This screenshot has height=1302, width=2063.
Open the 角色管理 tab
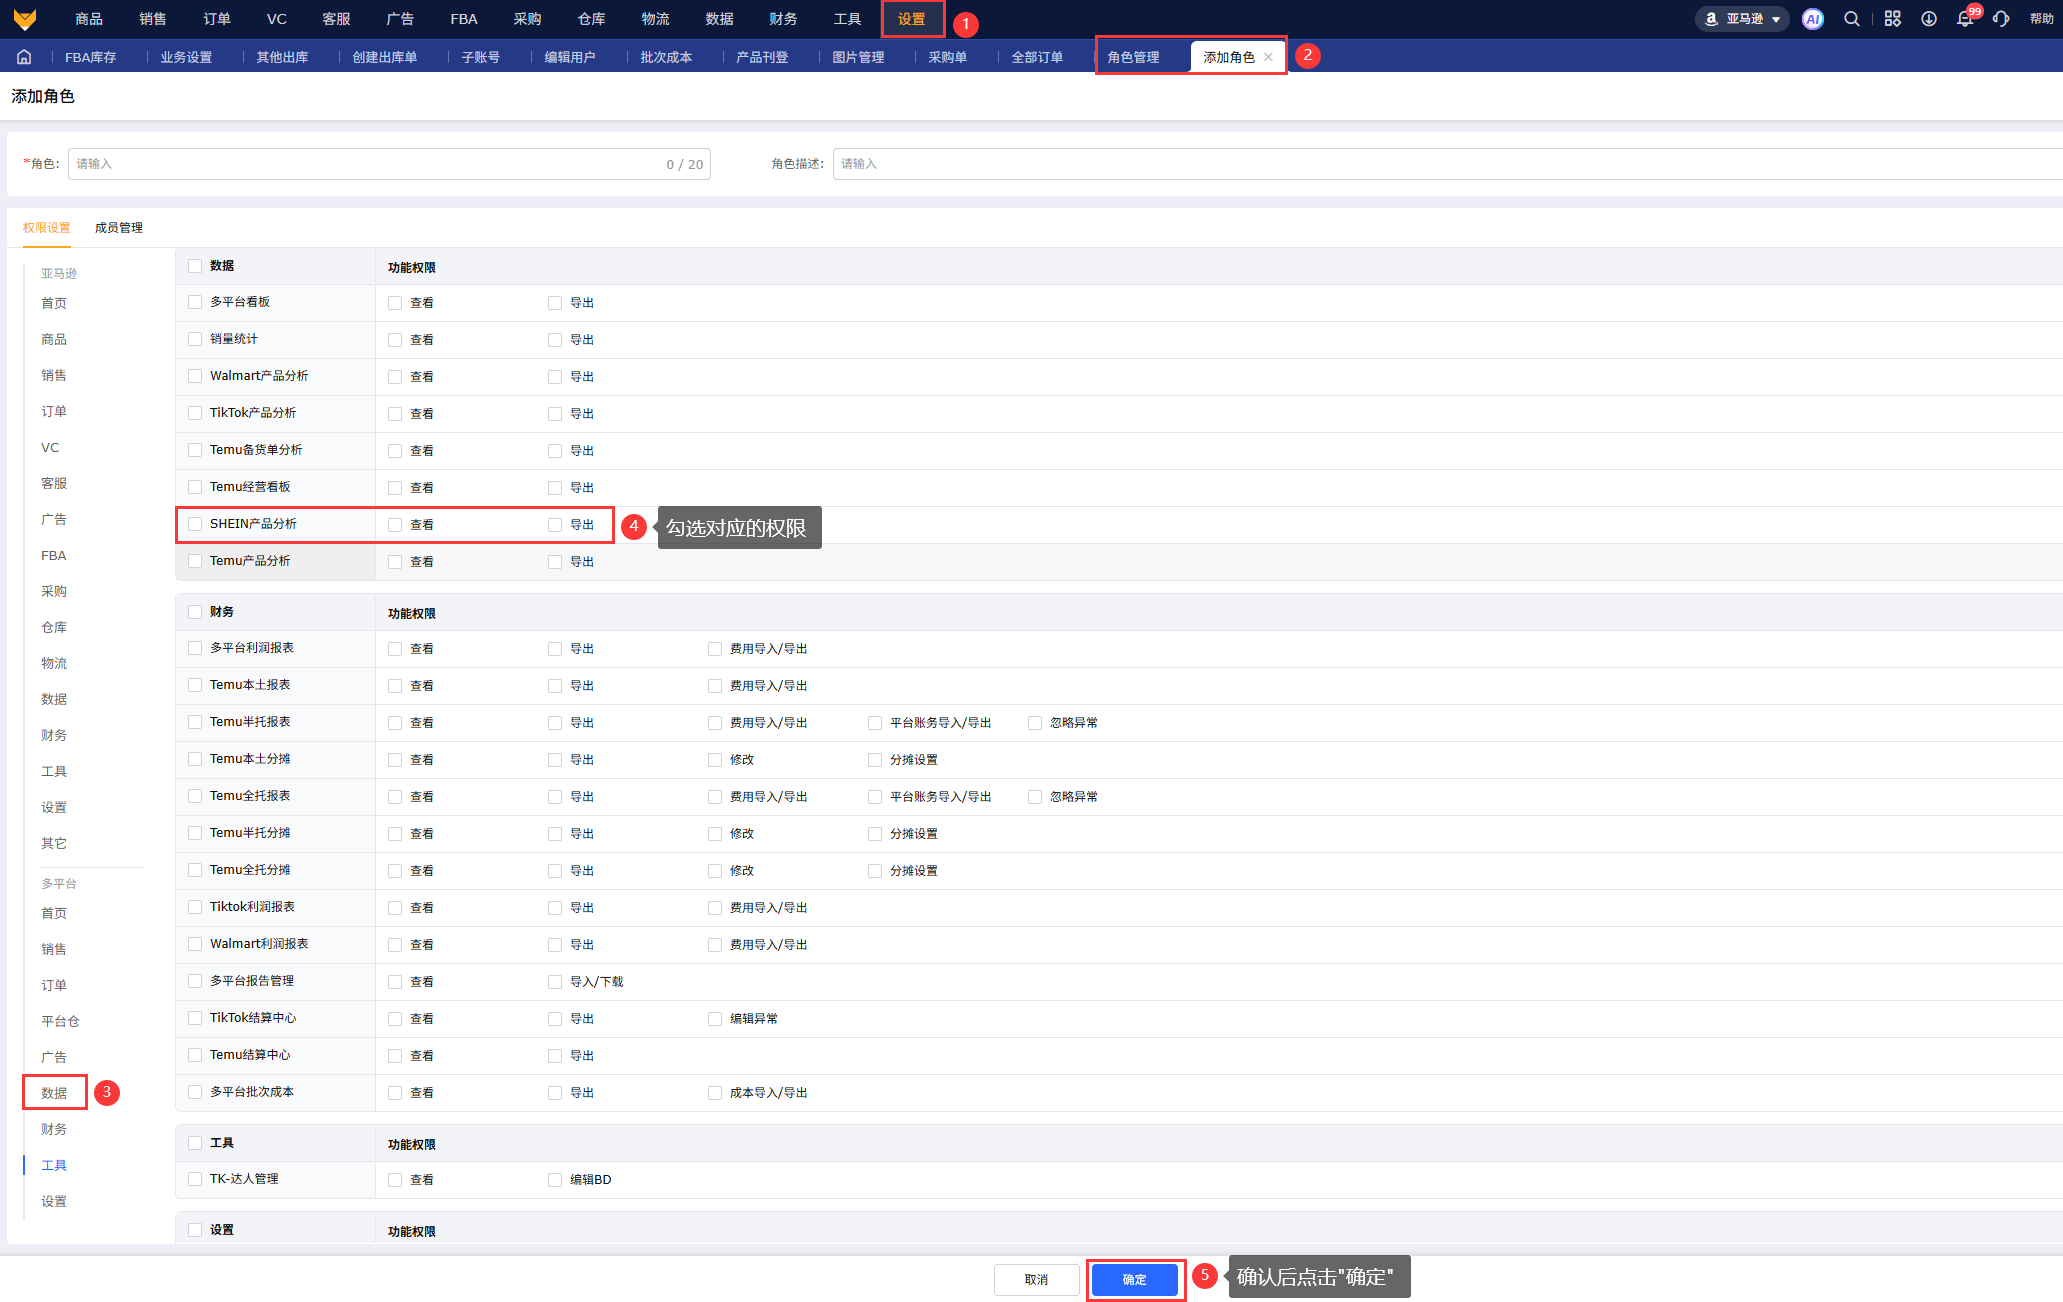click(x=1133, y=57)
